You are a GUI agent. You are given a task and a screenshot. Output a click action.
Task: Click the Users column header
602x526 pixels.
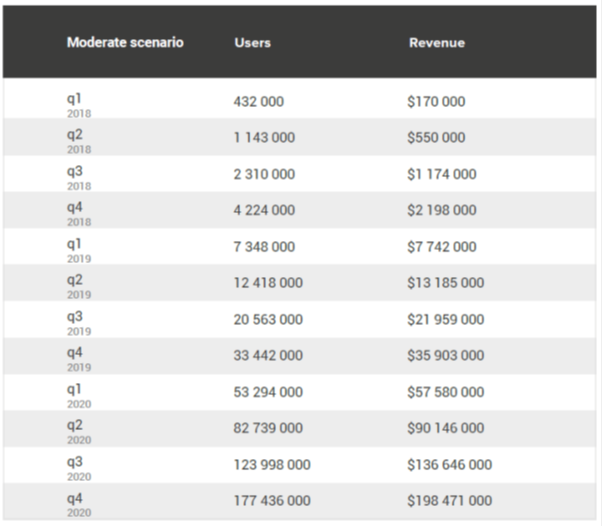pyautogui.click(x=252, y=43)
